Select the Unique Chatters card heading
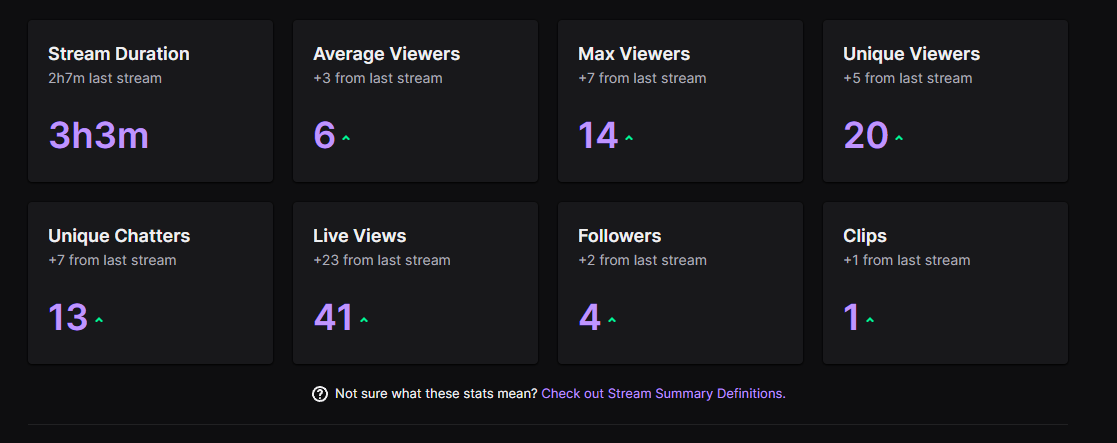1117x443 pixels. pos(119,236)
